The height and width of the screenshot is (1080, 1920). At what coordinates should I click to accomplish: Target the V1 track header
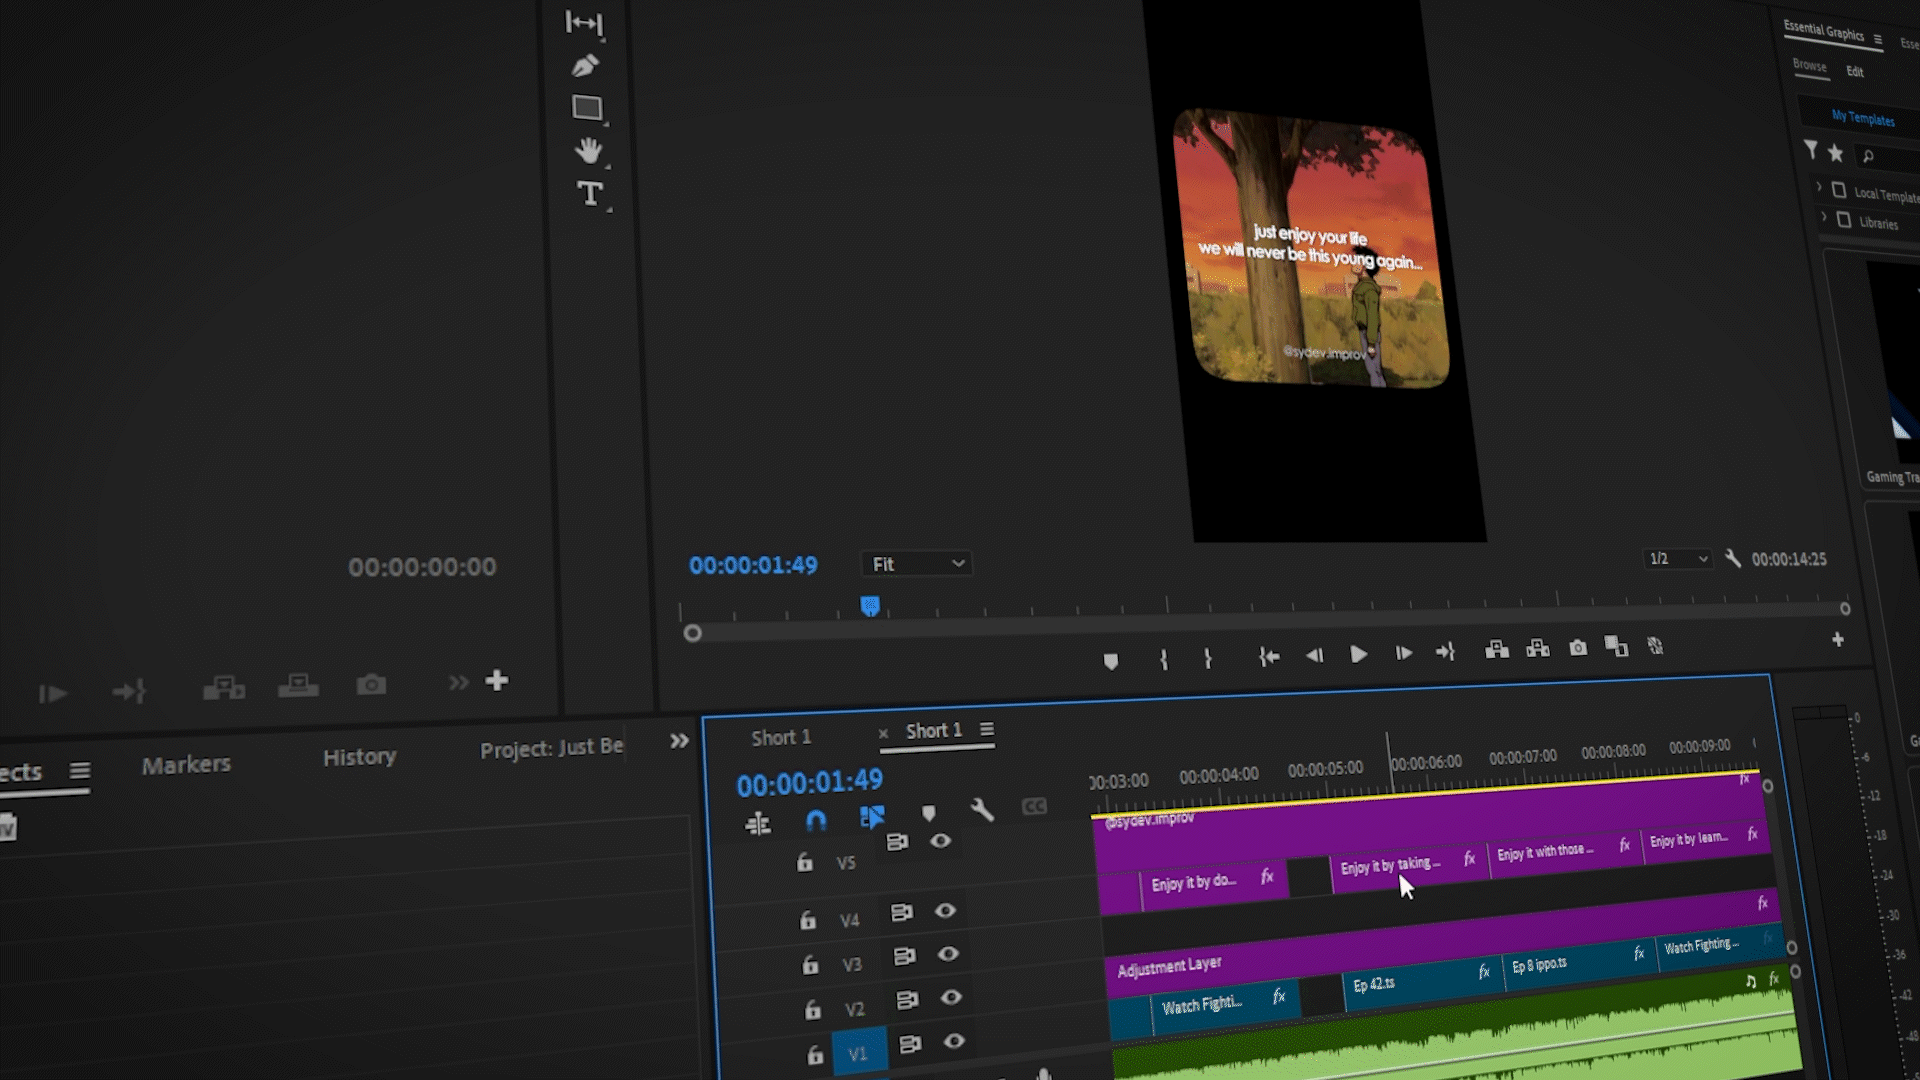tap(858, 1053)
